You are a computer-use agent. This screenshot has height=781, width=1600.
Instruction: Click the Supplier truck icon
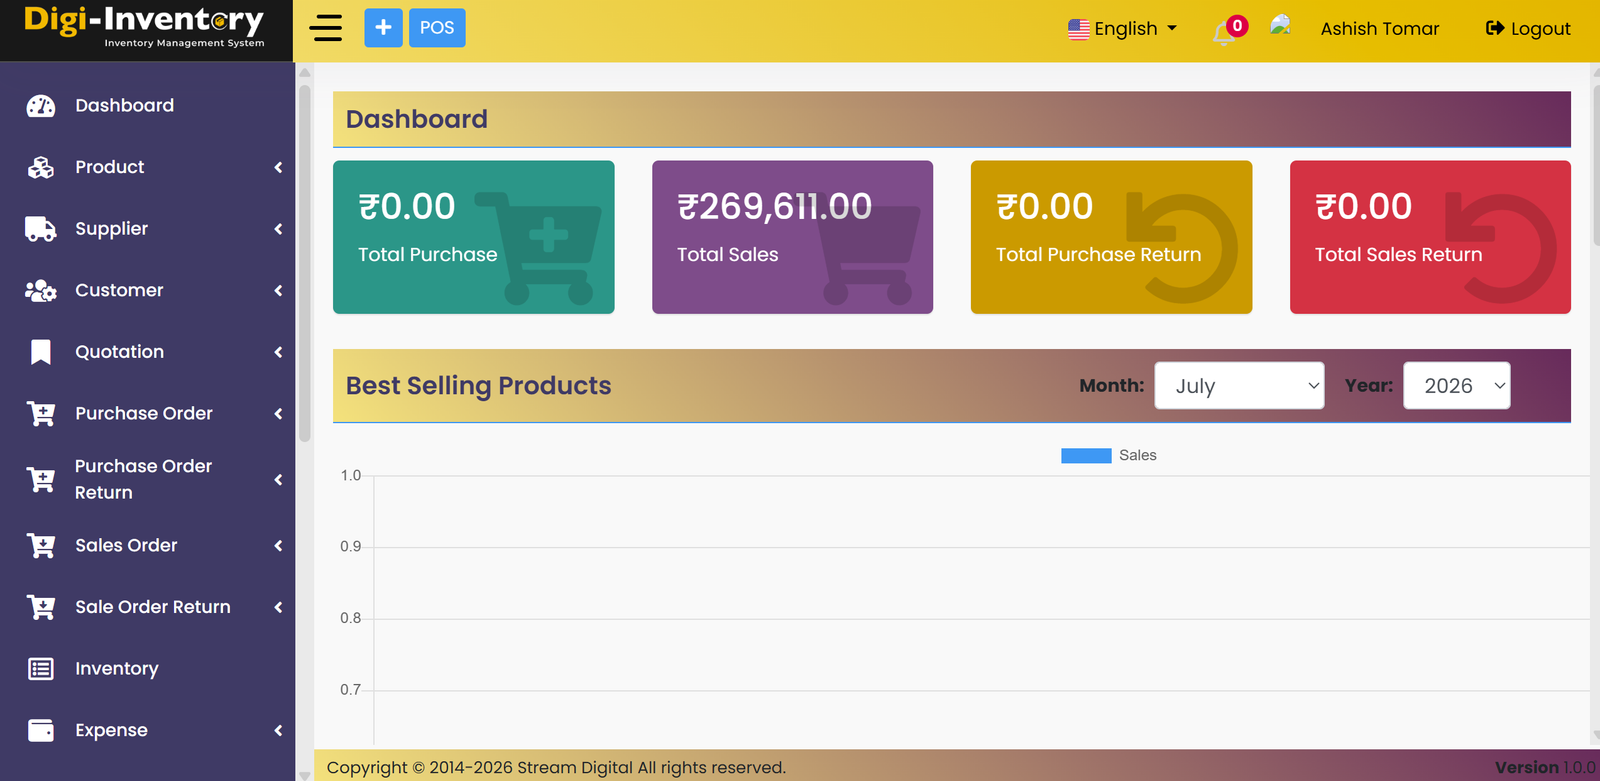(41, 229)
